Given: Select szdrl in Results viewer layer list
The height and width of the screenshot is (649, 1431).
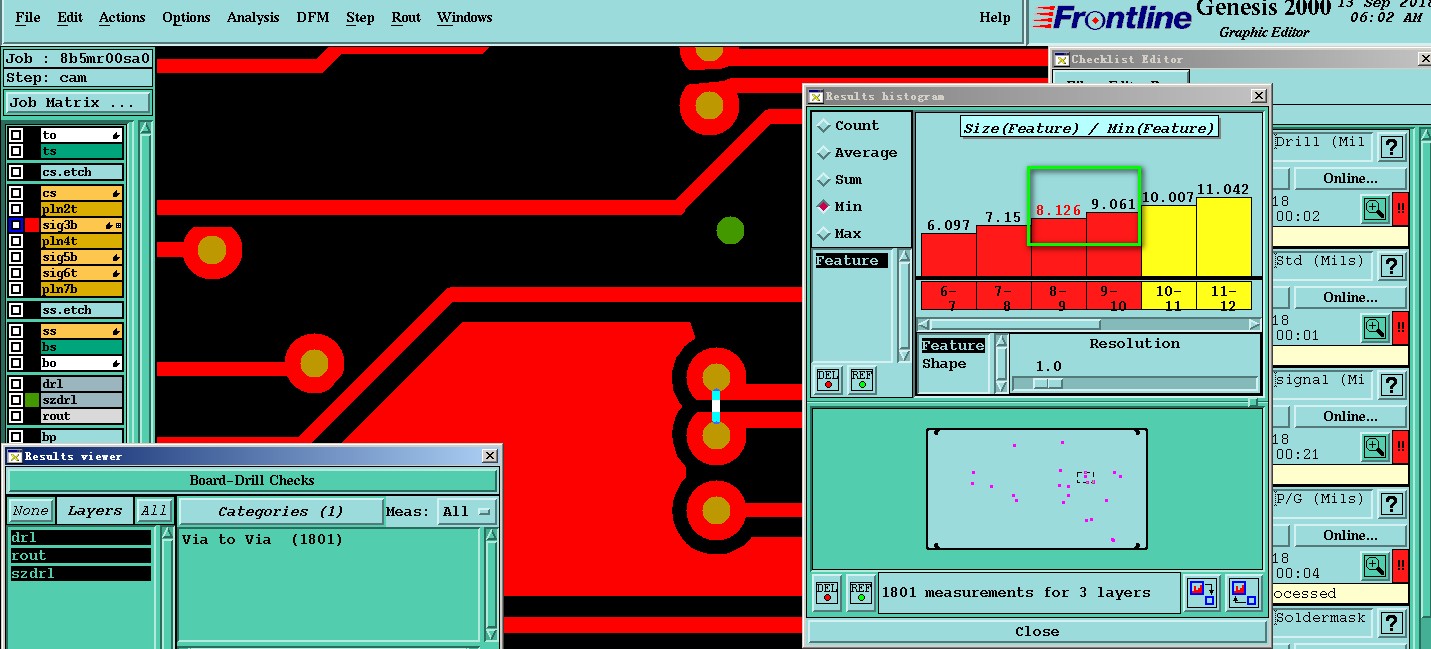Looking at the screenshot, I should coord(80,574).
